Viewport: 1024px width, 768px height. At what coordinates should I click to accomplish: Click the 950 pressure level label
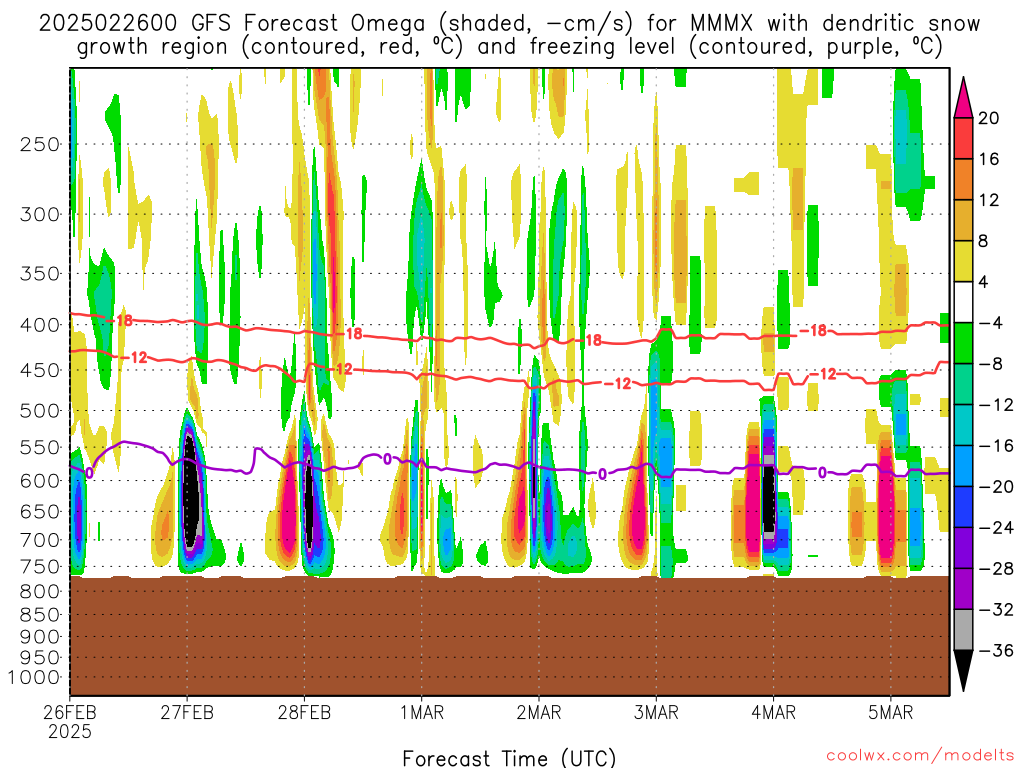[x=40, y=658]
